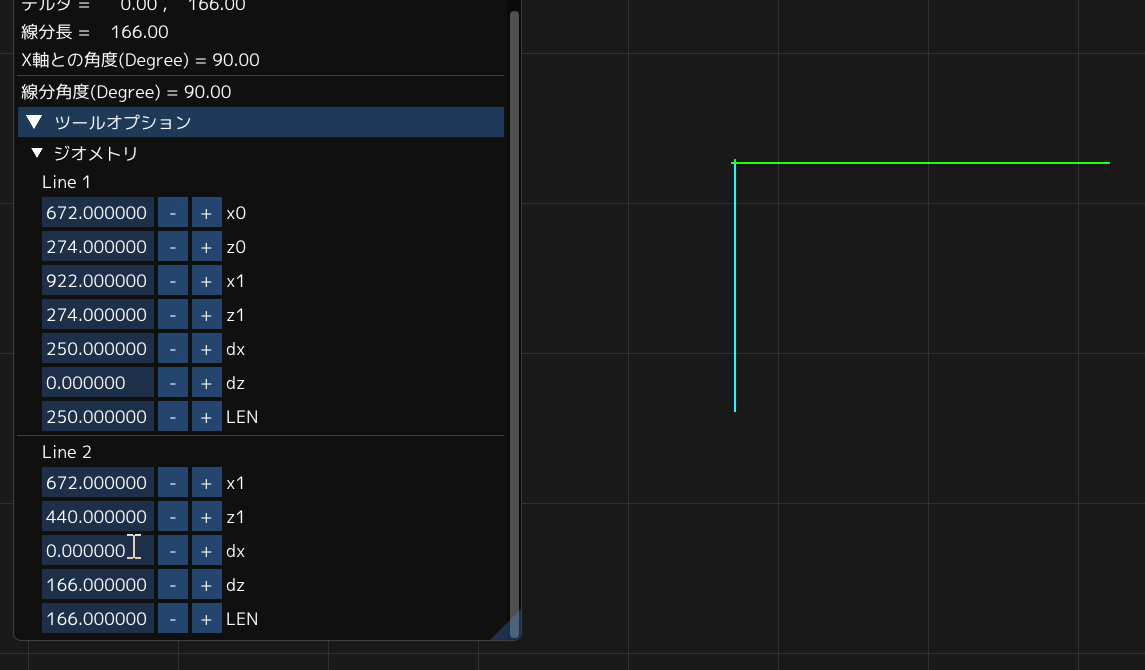Image resolution: width=1145 pixels, height=670 pixels.
Task: Edit the Line 1 LEN input field
Action: [98, 417]
